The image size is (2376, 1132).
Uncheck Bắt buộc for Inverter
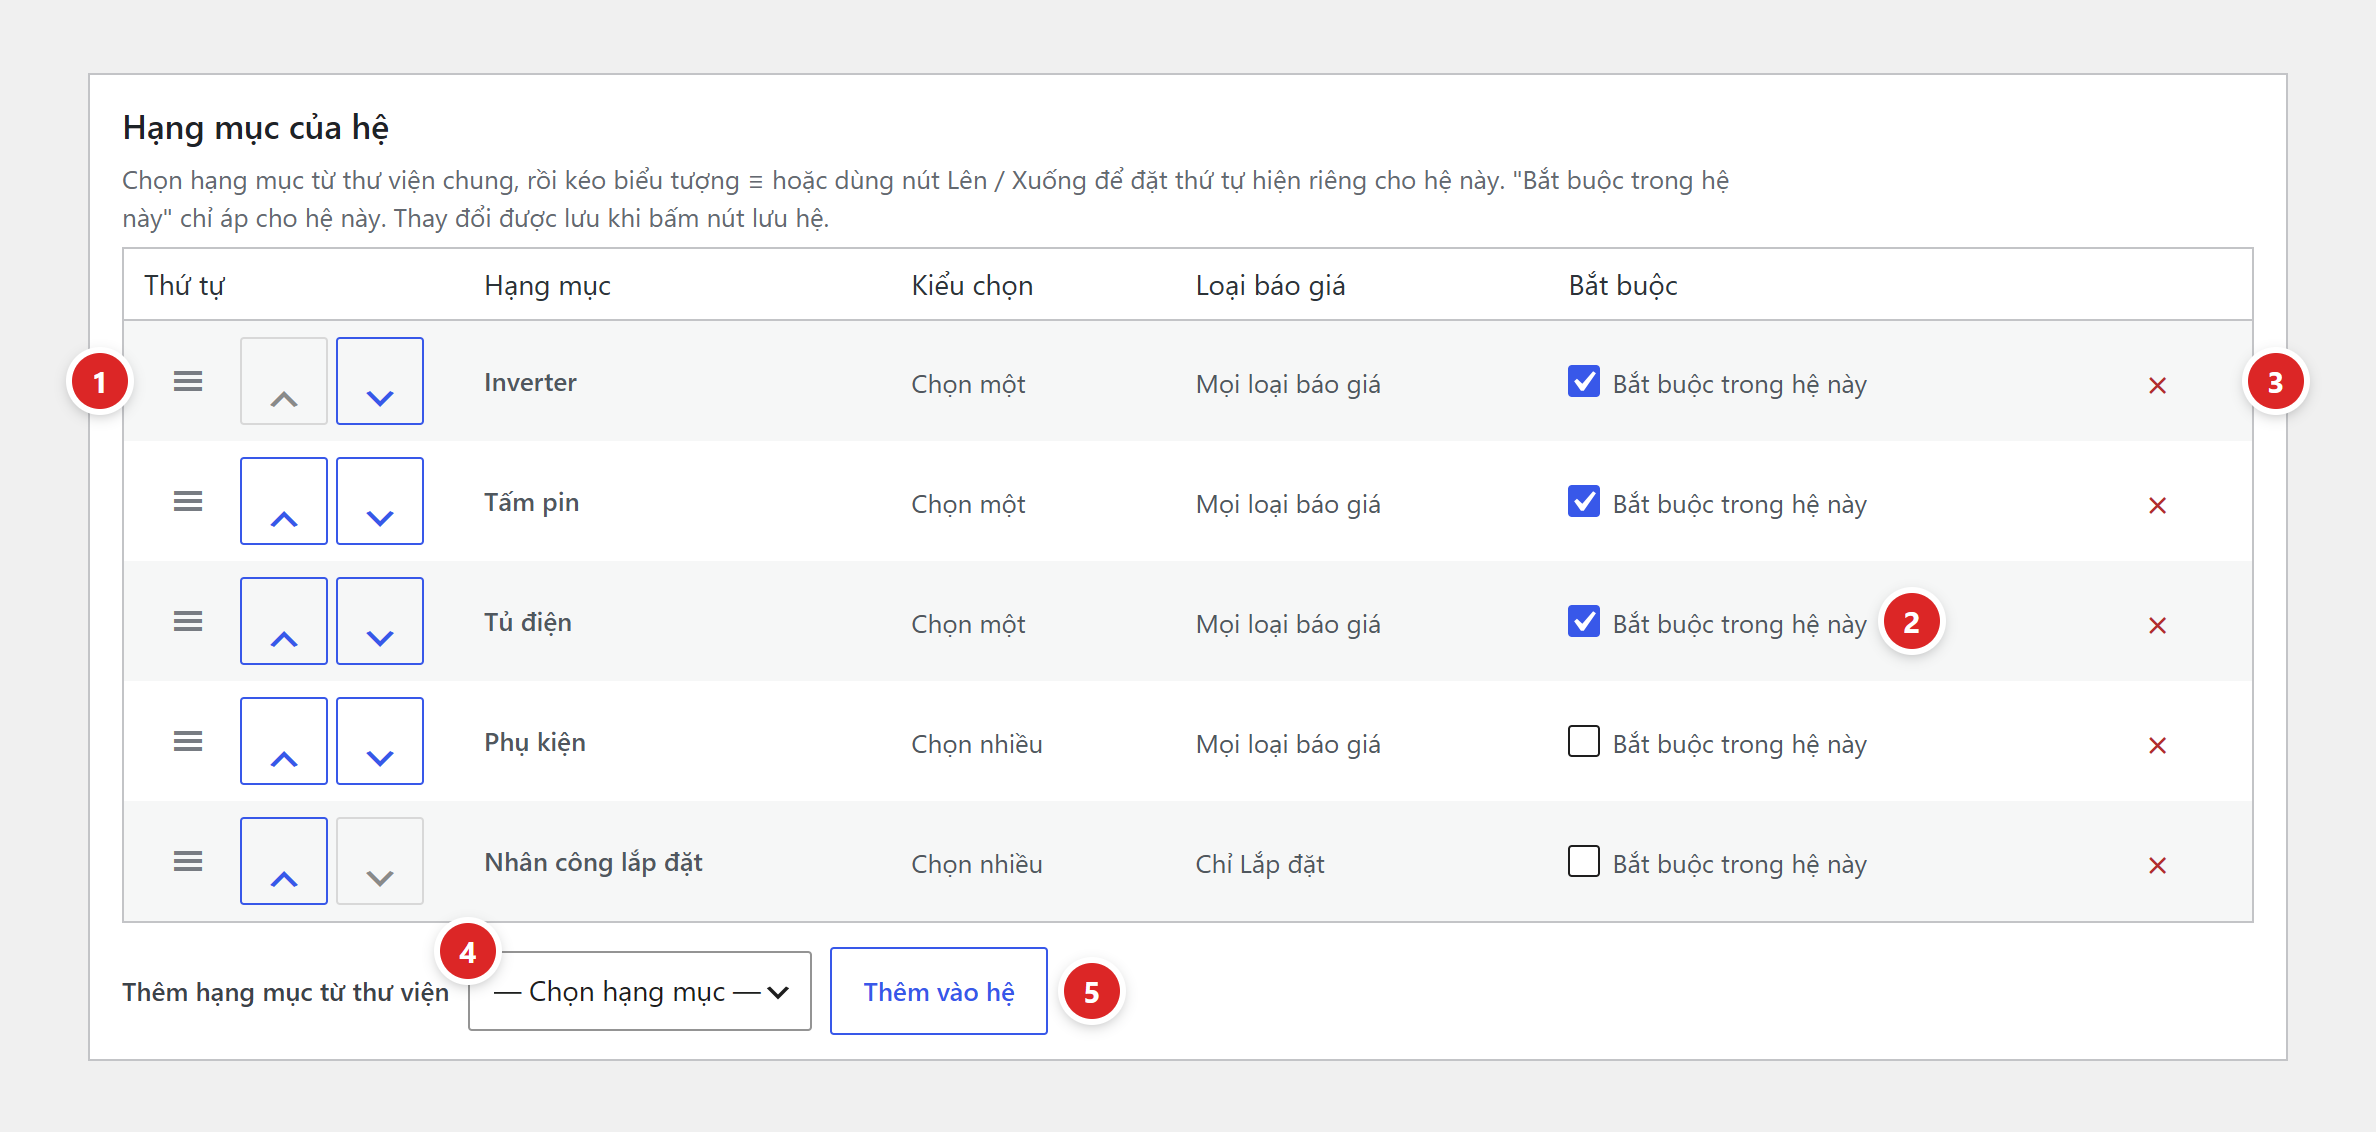point(1584,381)
